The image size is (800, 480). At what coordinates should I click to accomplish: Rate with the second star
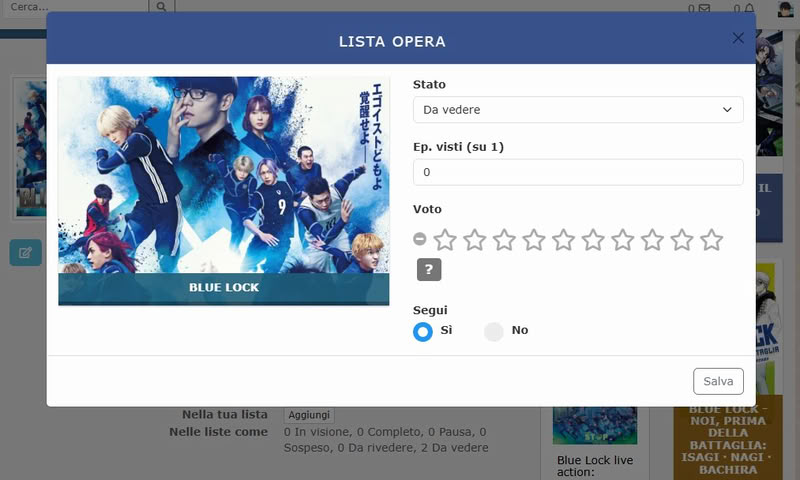click(x=474, y=240)
